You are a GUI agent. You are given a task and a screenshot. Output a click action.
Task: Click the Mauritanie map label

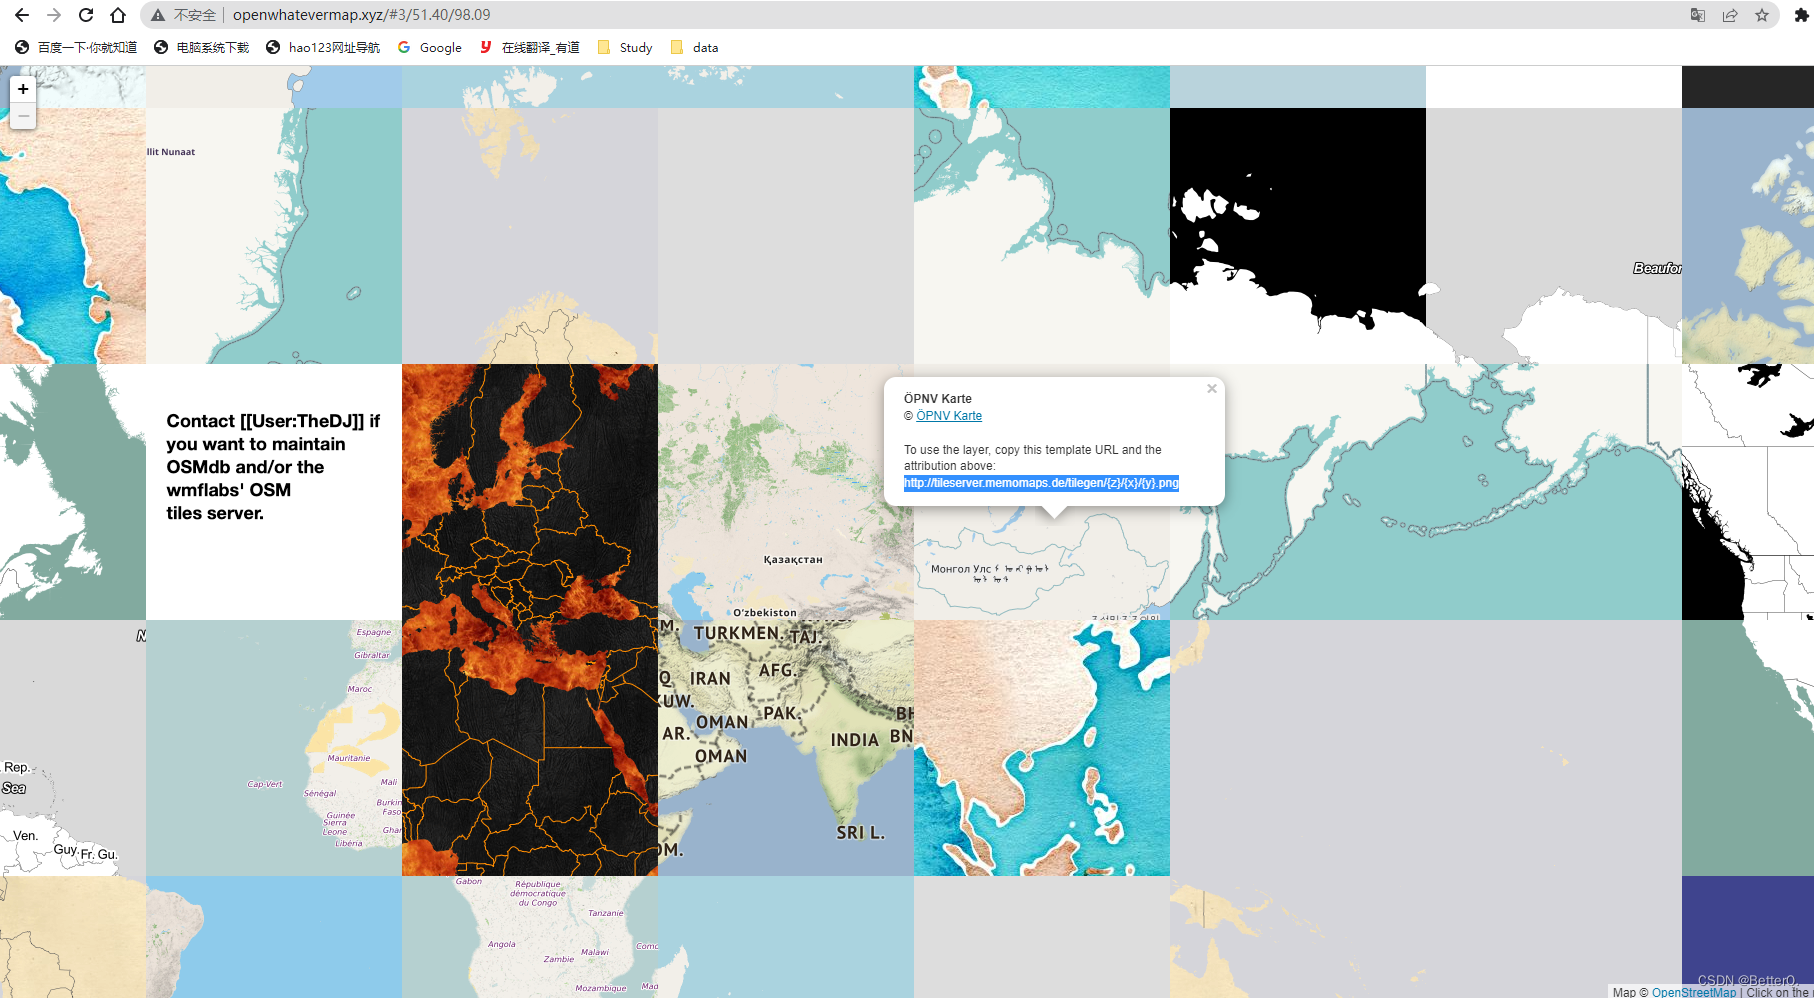pos(349,758)
